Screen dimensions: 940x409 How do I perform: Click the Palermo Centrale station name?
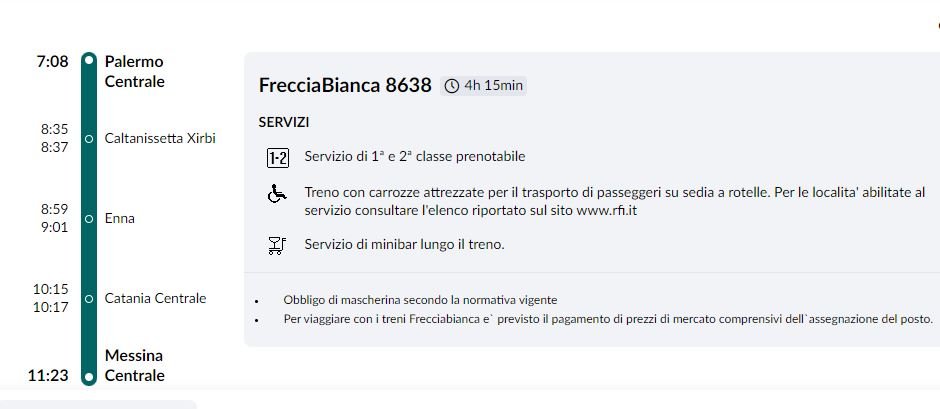pyautogui.click(x=134, y=72)
